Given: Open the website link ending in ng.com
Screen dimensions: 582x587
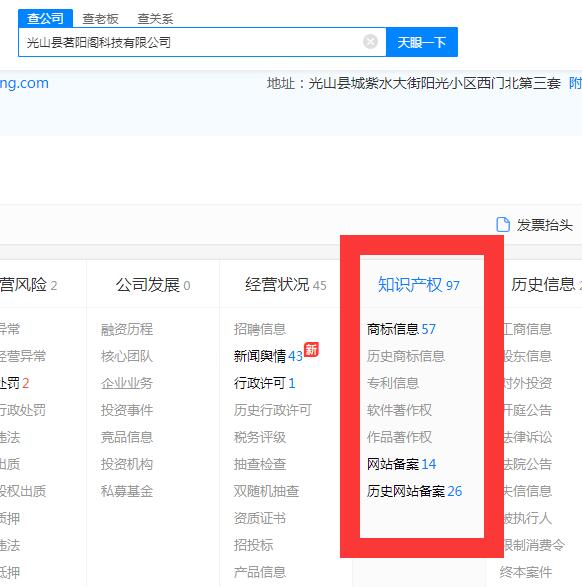Looking at the screenshot, I should coord(24,83).
